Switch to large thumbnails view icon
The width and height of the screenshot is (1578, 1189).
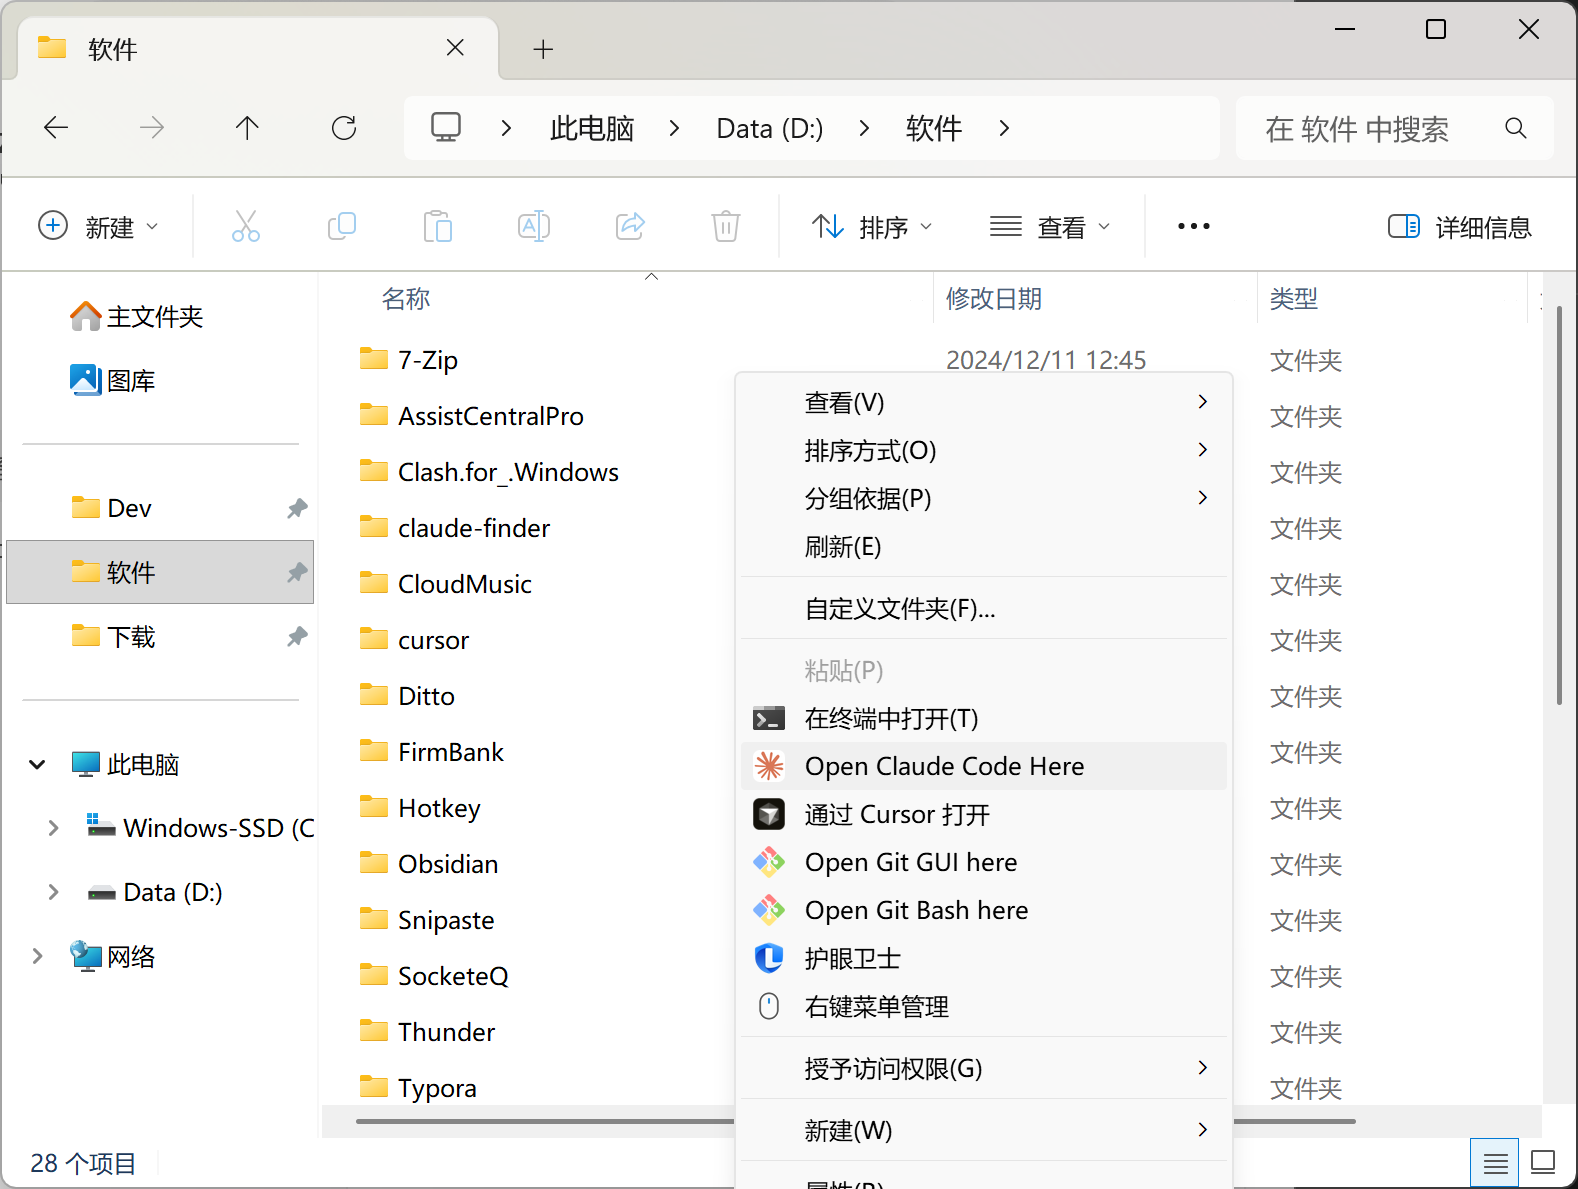tap(1543, 1163)
